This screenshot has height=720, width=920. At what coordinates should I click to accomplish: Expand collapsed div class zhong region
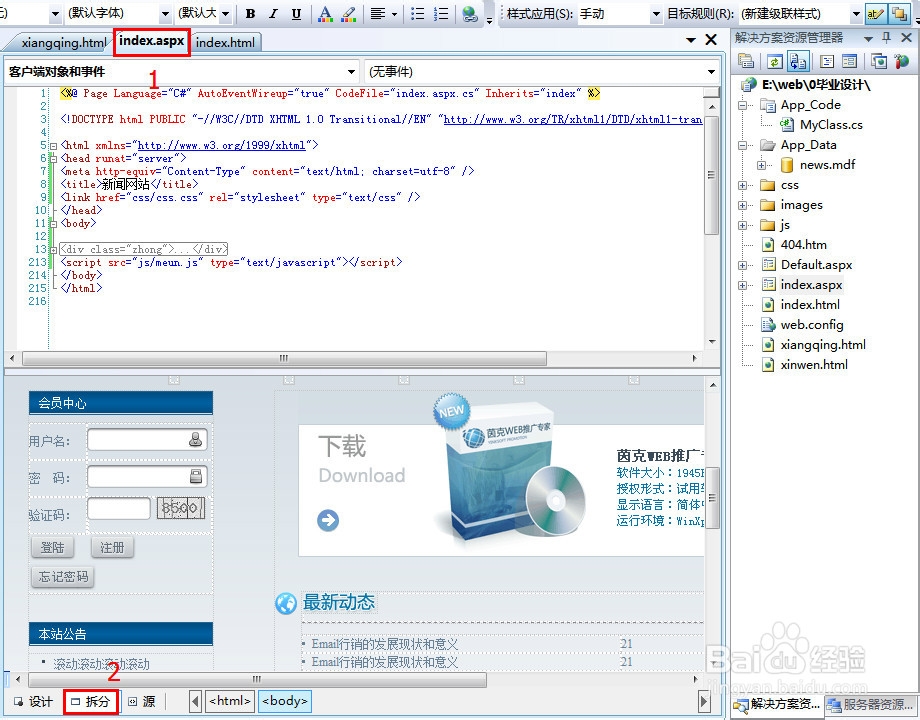pyautogui.click(x=53, y=250)
